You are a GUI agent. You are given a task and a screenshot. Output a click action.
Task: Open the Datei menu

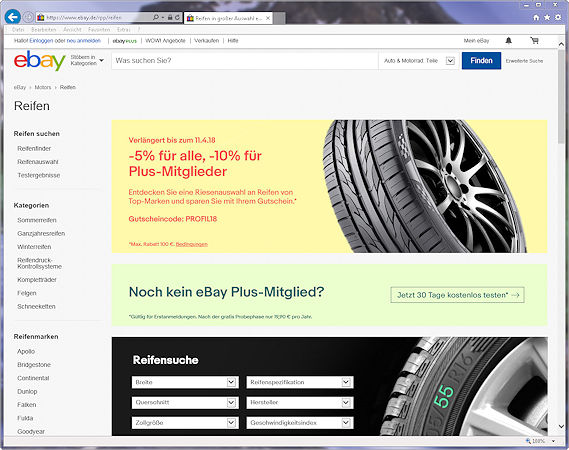point(18,29)
